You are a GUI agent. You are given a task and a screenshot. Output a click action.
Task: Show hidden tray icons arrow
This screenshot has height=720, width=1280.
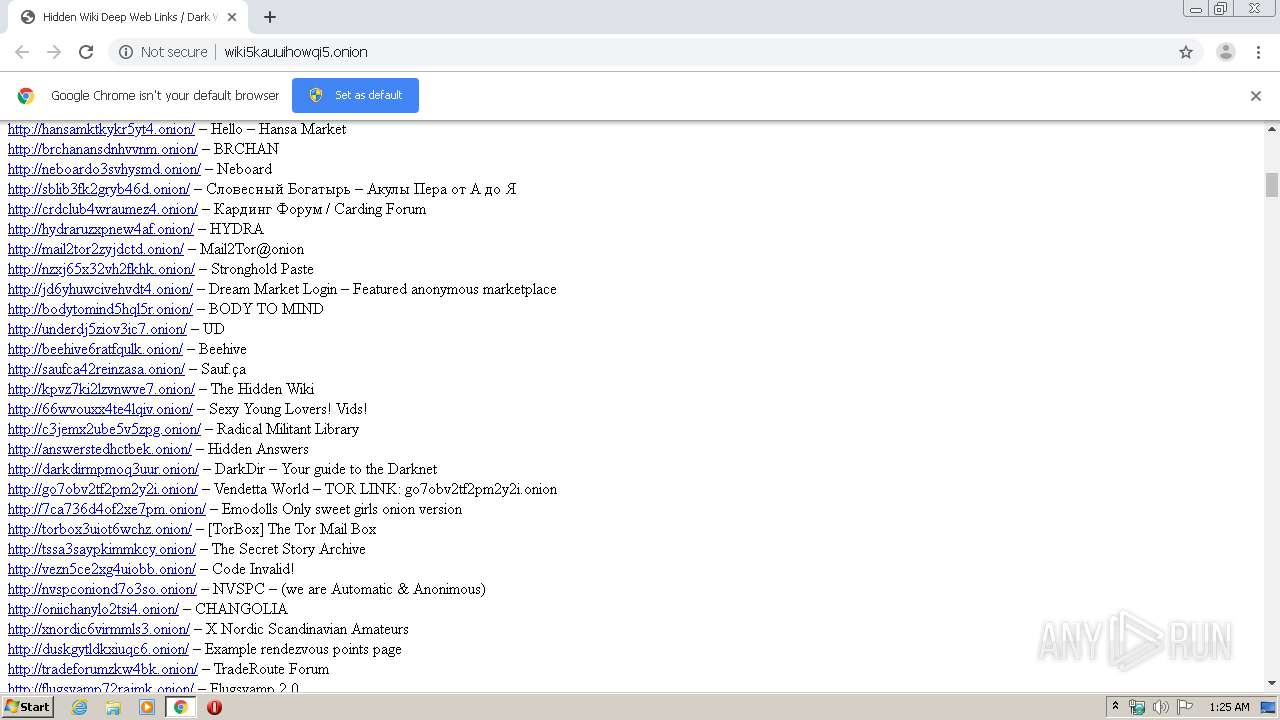coord(1115,707)
